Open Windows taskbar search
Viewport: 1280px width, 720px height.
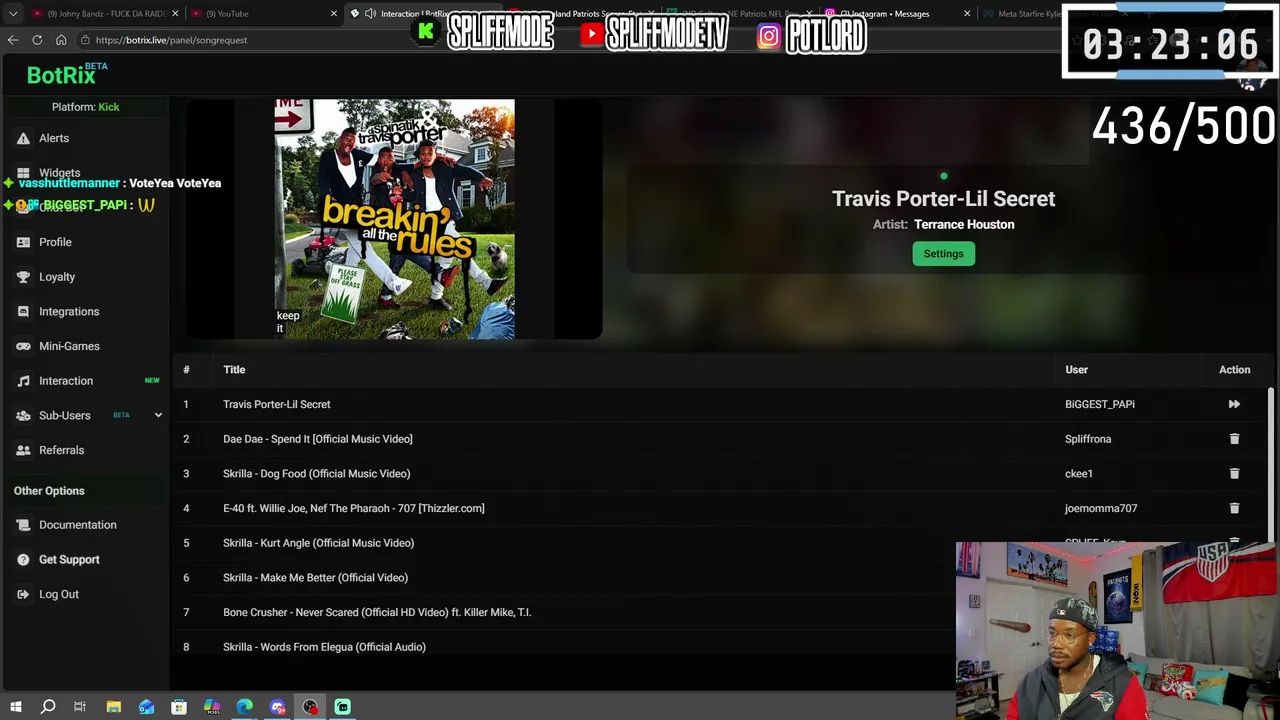pos(48,707)
